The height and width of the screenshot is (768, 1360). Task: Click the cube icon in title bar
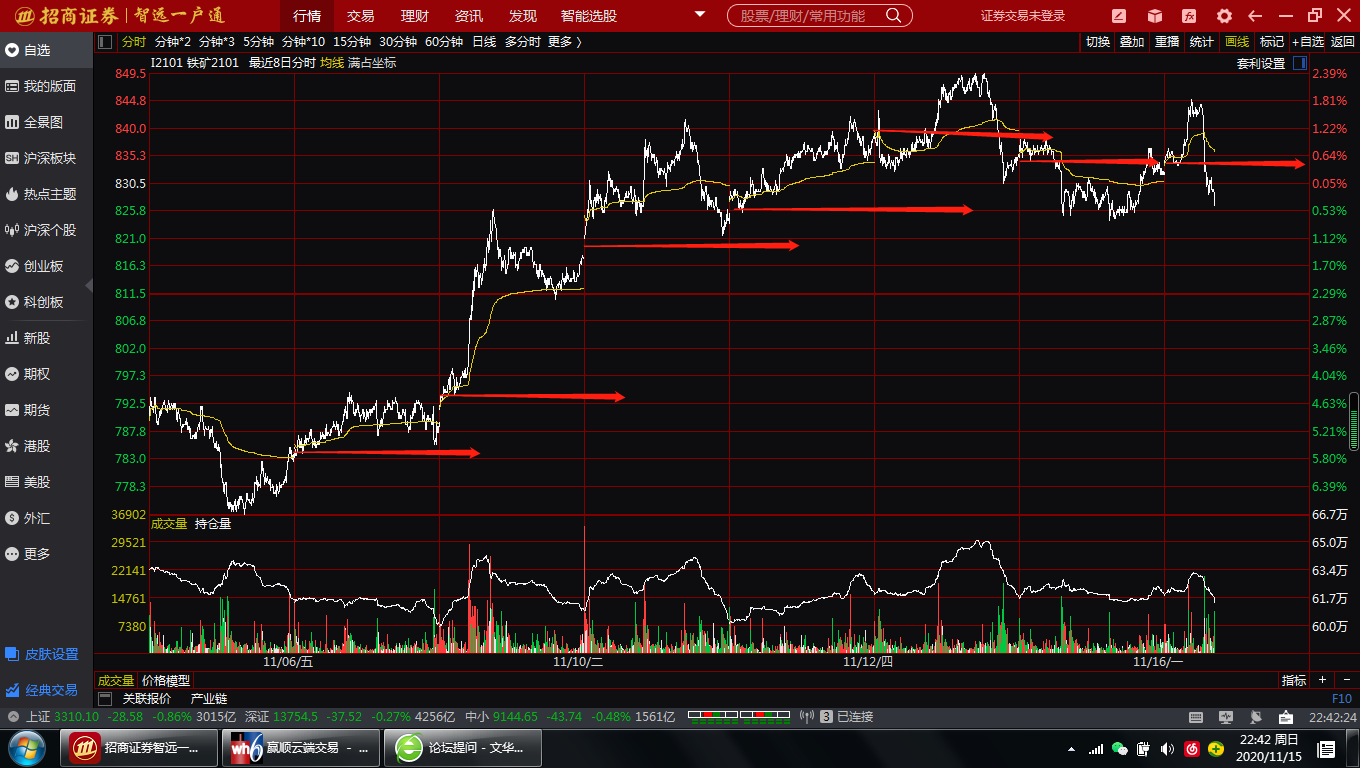click(x=1154, y=16)
